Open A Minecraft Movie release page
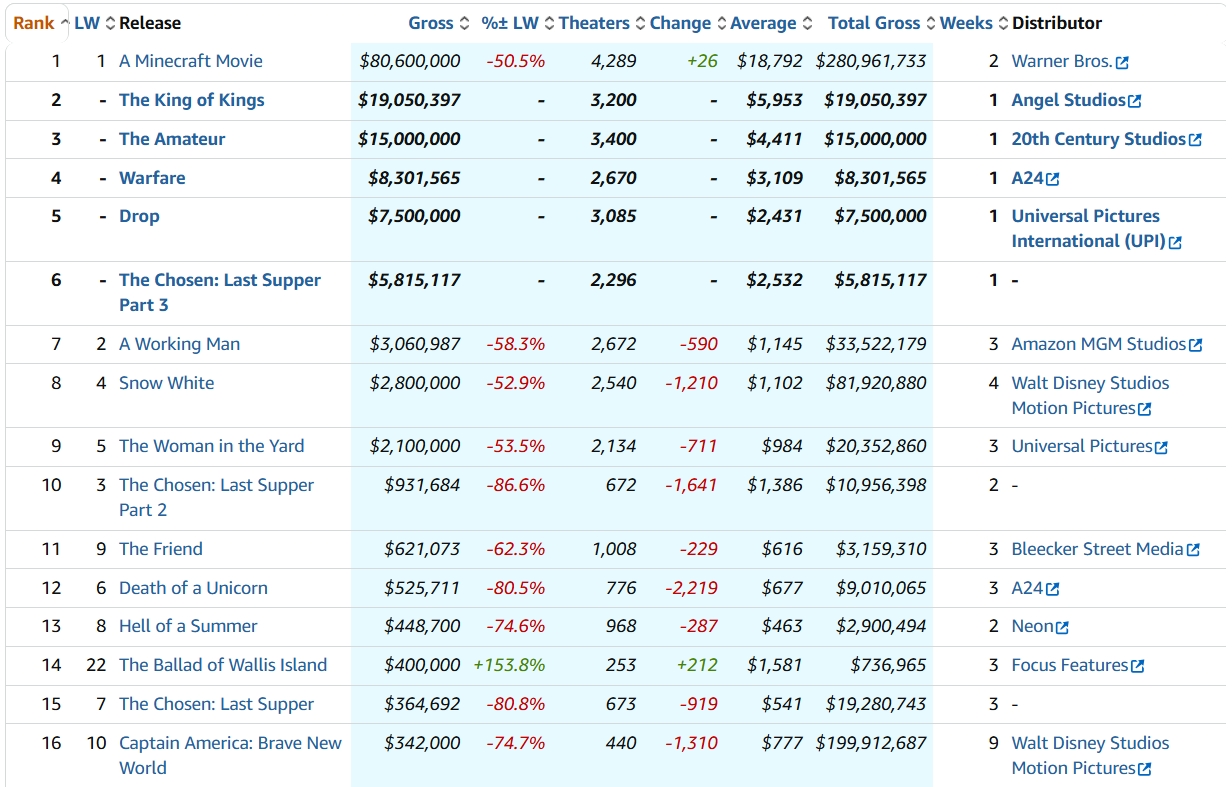 pyautogui.click(x=191, y=61)
